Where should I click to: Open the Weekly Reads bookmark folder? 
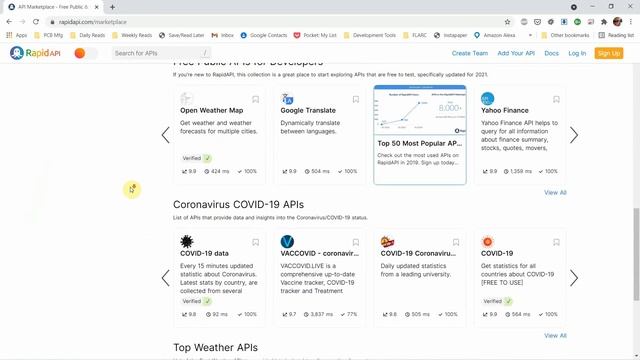coord(132,35)
